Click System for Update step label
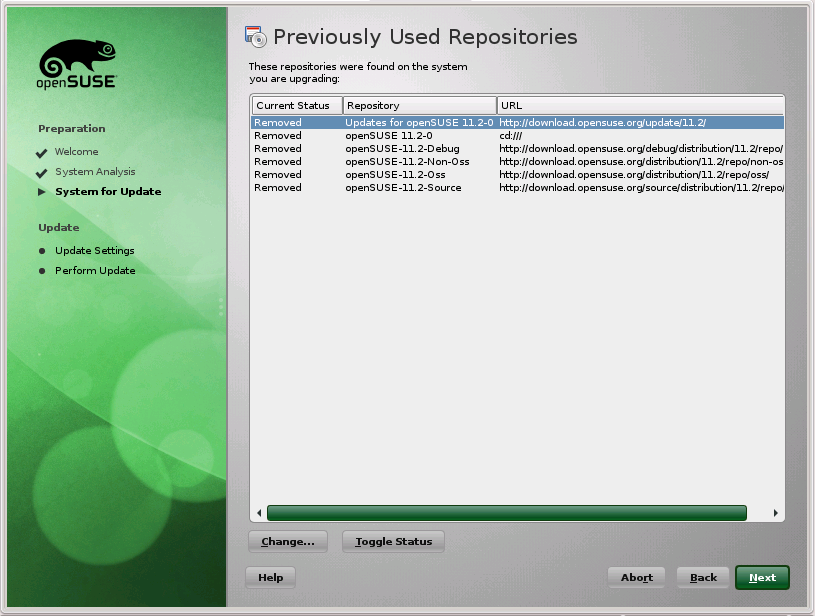 click(x=108, y=191)
